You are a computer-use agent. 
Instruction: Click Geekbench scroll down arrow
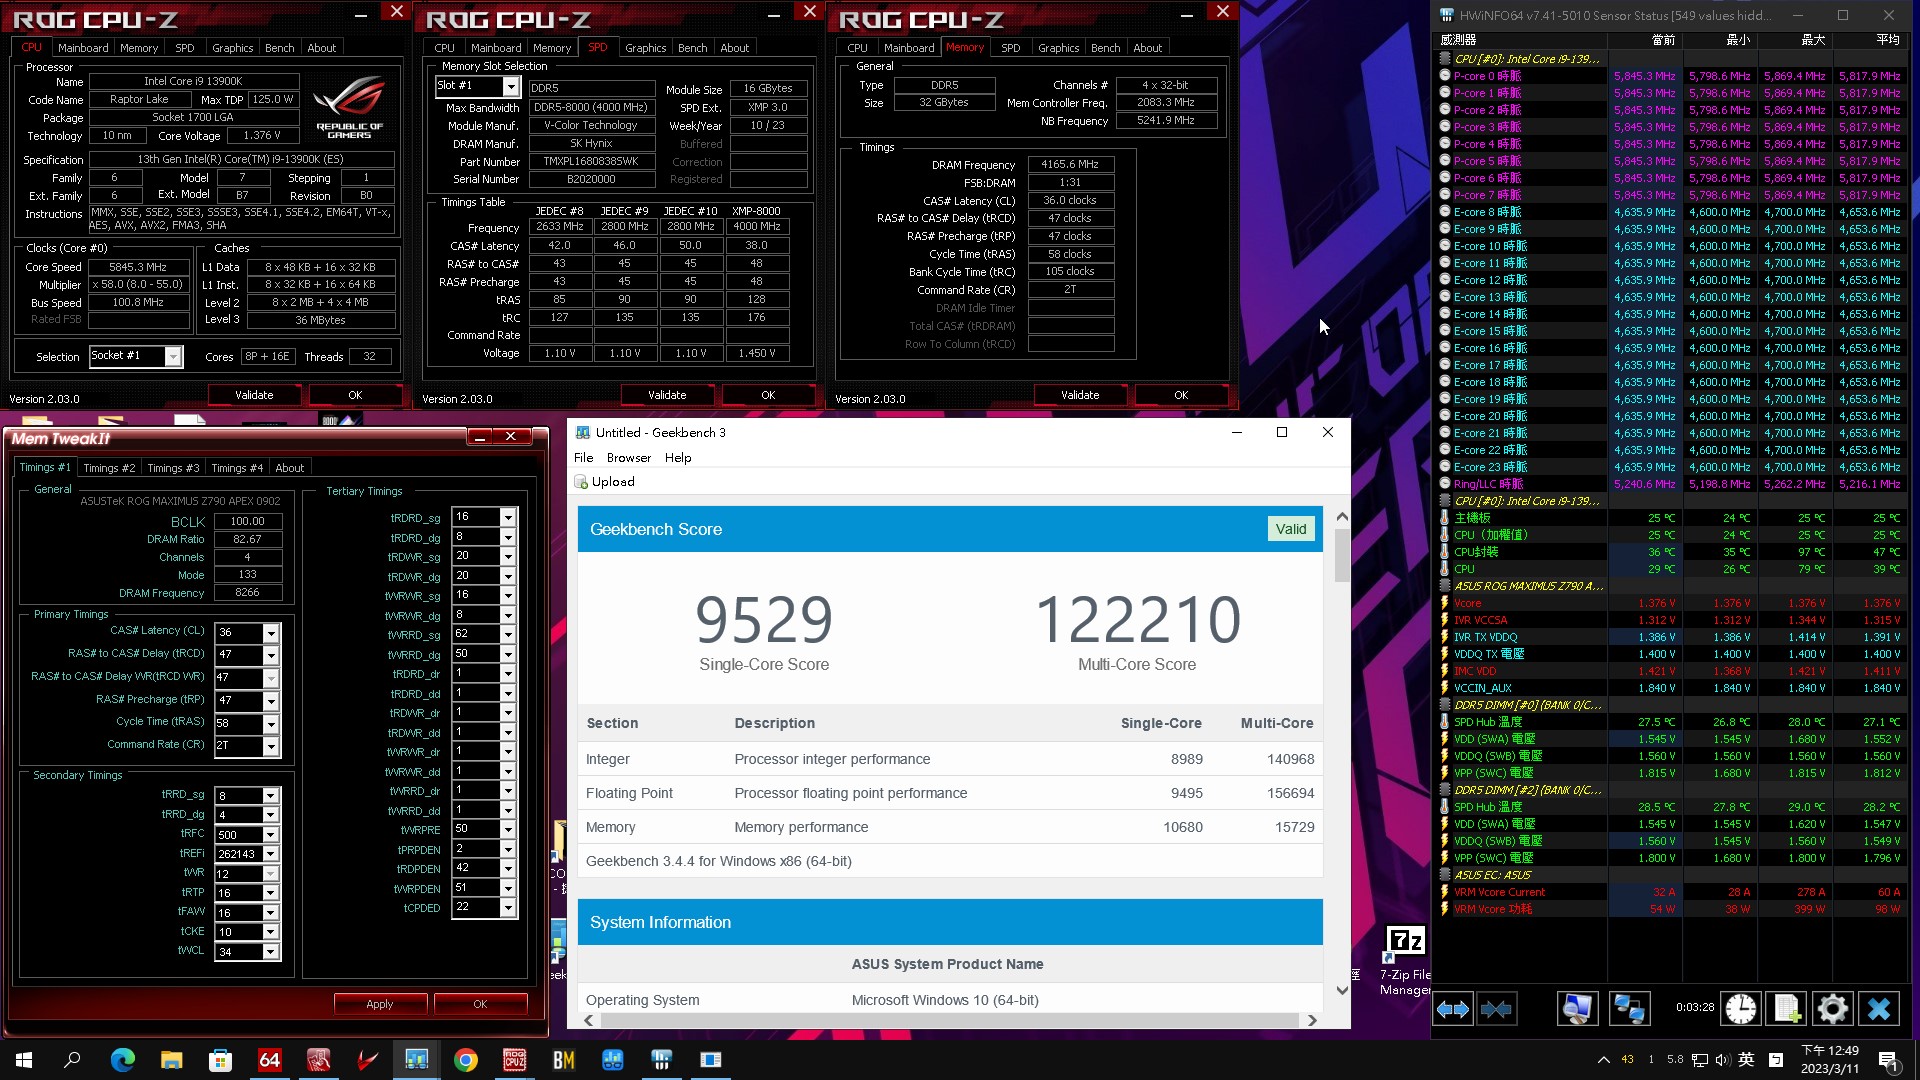coord(1342,990)
